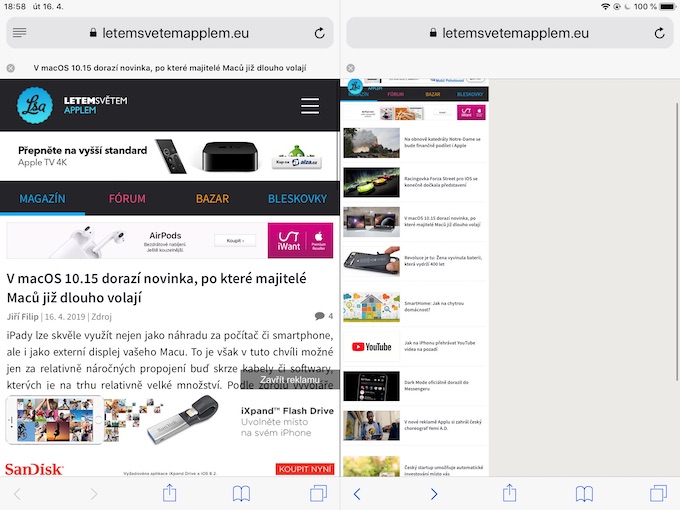The height and width of the screenshot is (510, 680).
Task: Show tabs overview in left pane
Action: coord(318,494)
